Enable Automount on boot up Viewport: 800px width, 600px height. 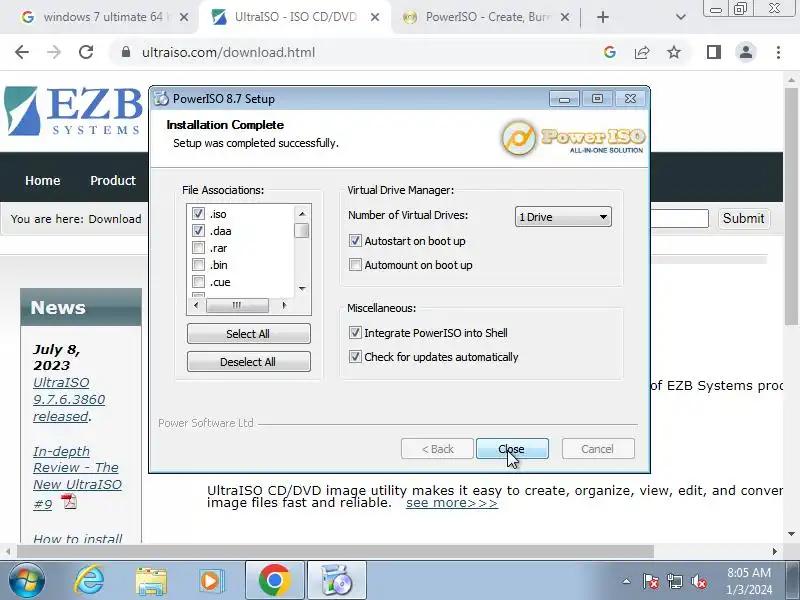coord(355,264)
